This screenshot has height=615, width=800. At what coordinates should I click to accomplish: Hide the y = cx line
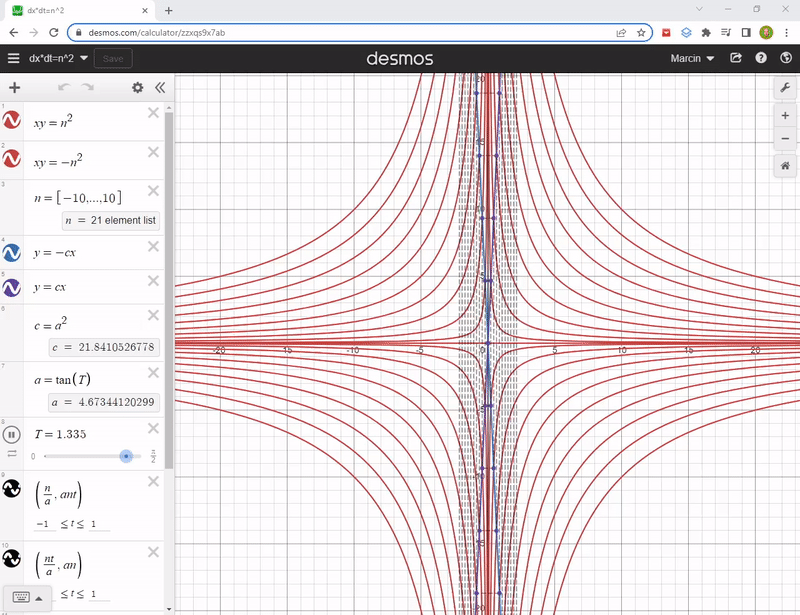11,287
